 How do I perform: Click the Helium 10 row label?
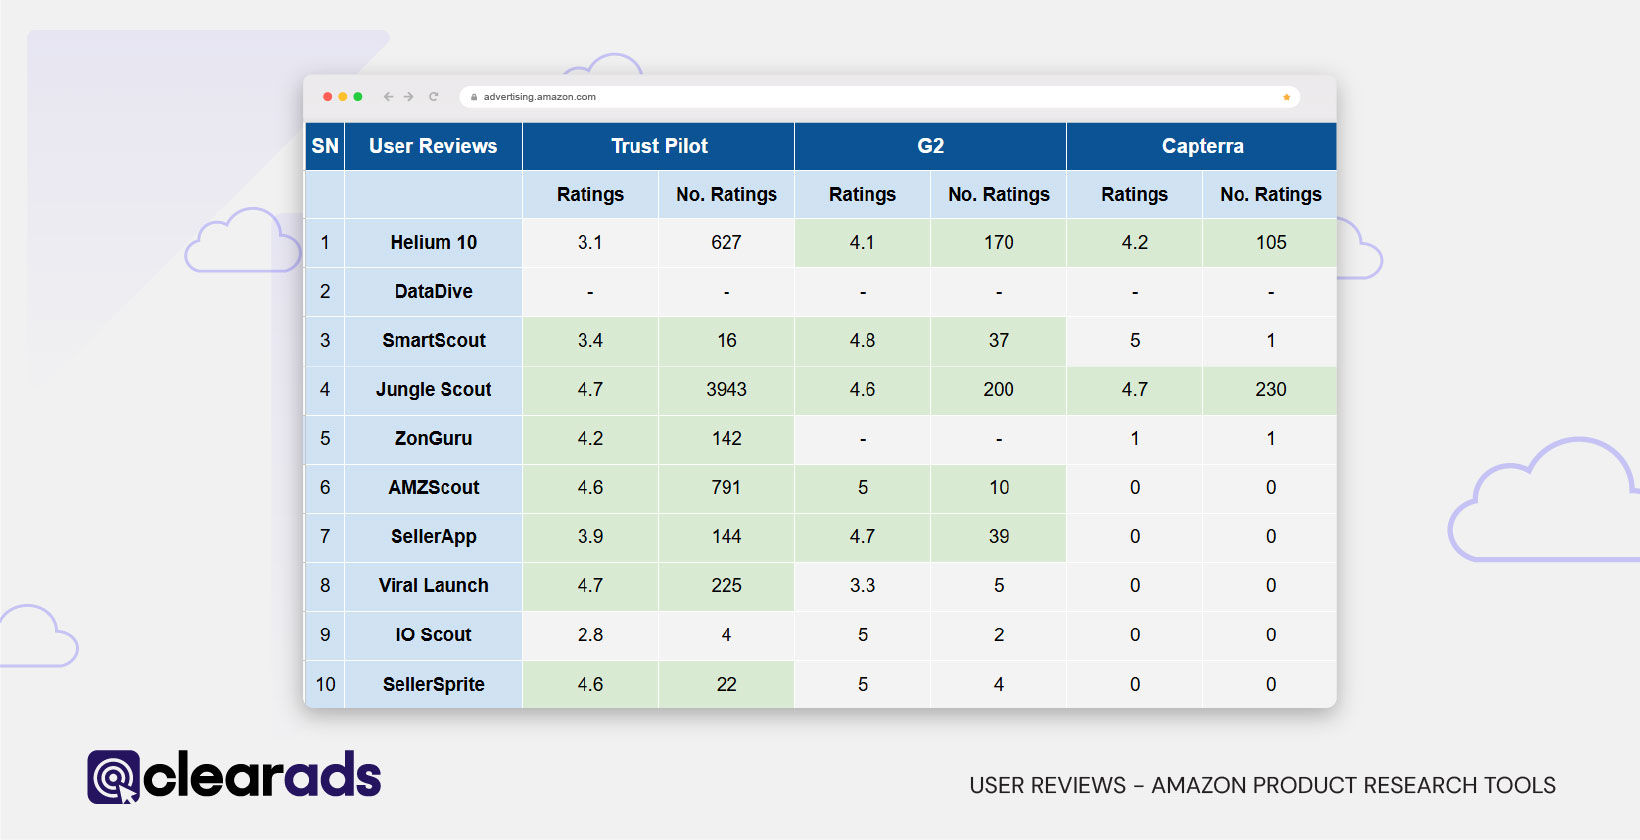point(433,242)
